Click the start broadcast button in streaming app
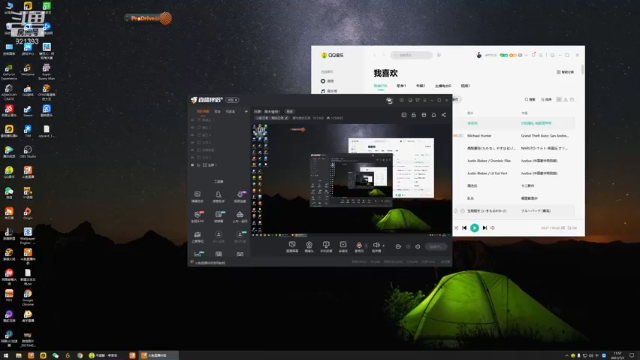 point(436,247)
